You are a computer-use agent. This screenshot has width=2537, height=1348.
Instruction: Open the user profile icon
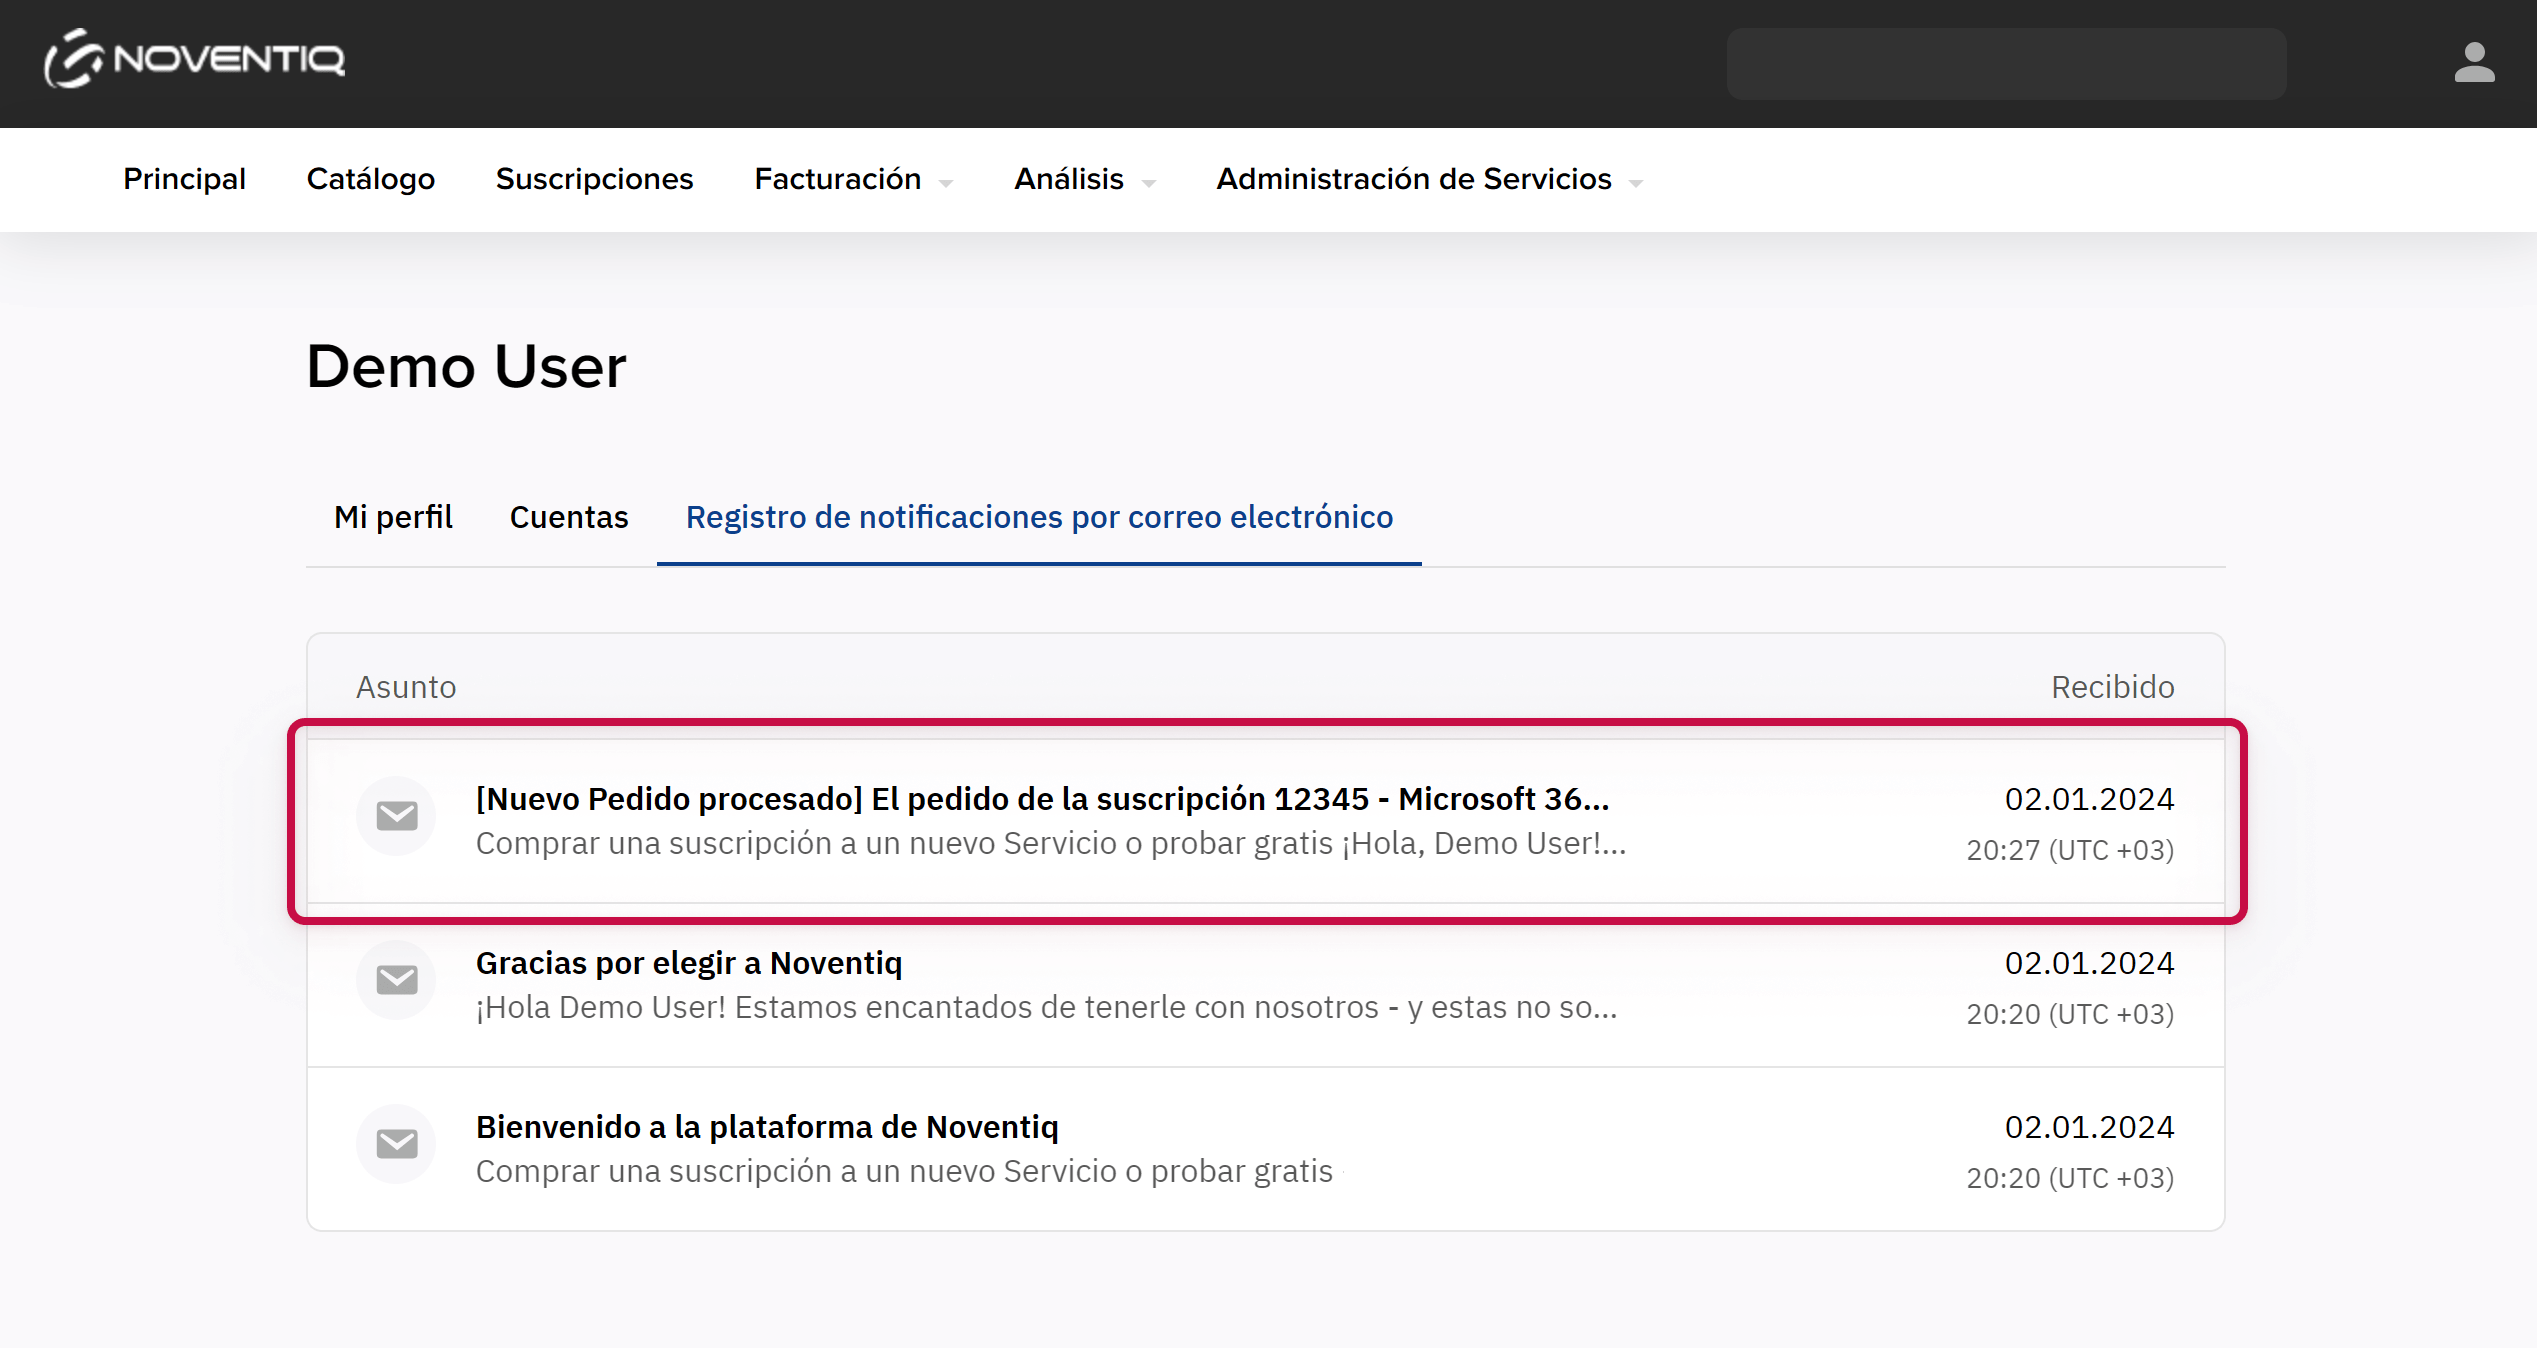(x=2473, y=63)
